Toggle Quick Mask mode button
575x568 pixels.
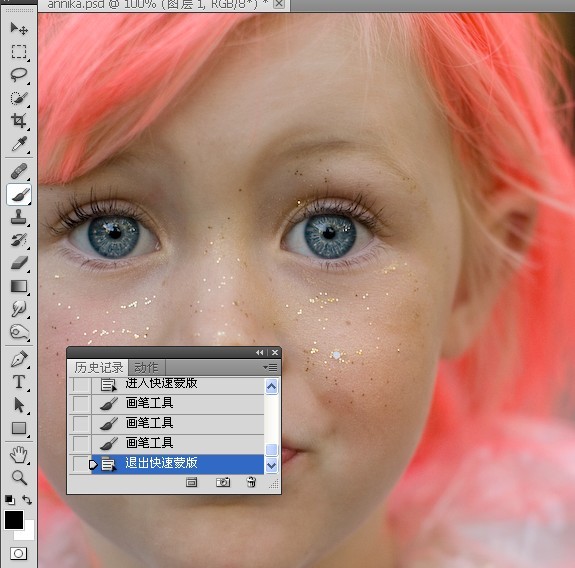click(18, 553)
